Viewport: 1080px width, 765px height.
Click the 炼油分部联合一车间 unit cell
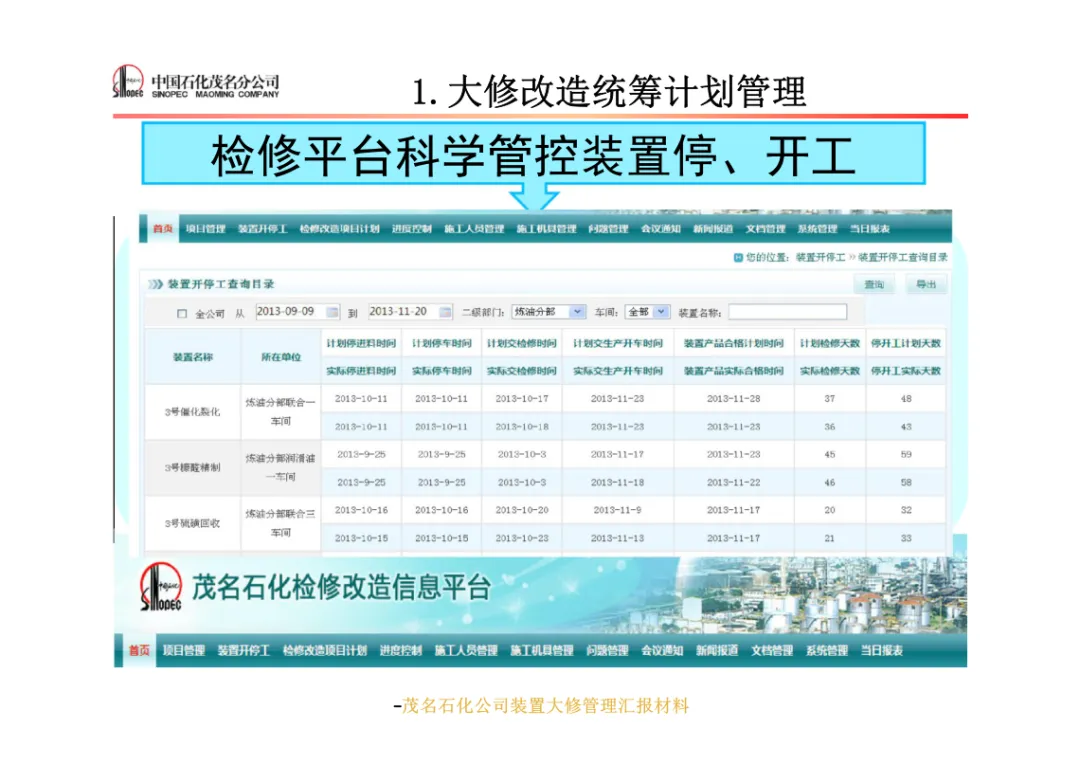point(280,412)
